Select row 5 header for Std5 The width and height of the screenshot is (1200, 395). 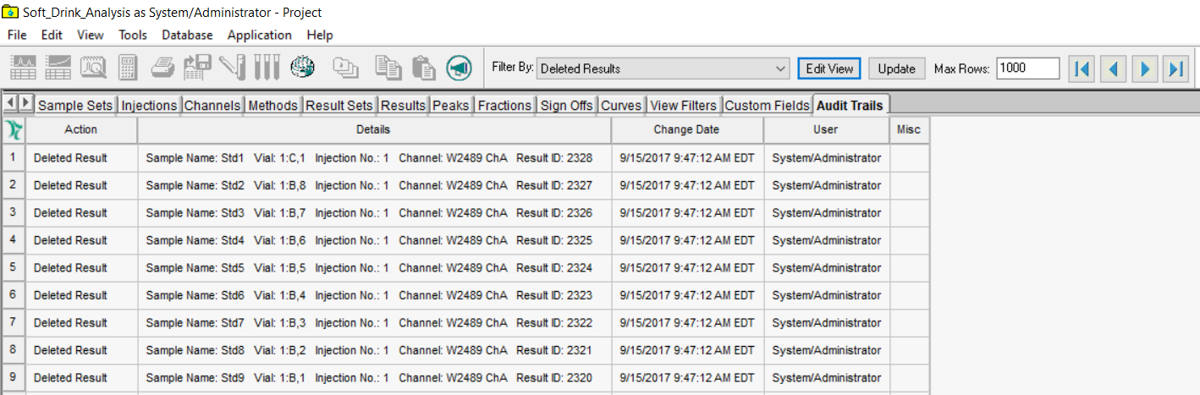click(x=13, y=268)
